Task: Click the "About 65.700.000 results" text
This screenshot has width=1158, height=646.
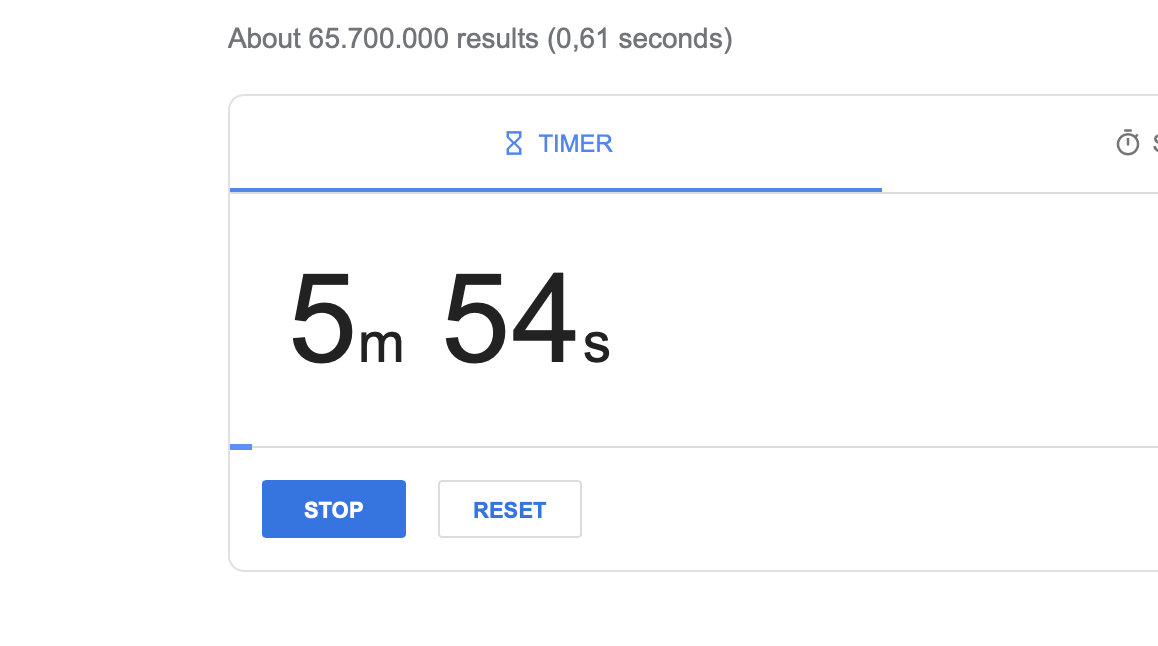Action: 383,39
